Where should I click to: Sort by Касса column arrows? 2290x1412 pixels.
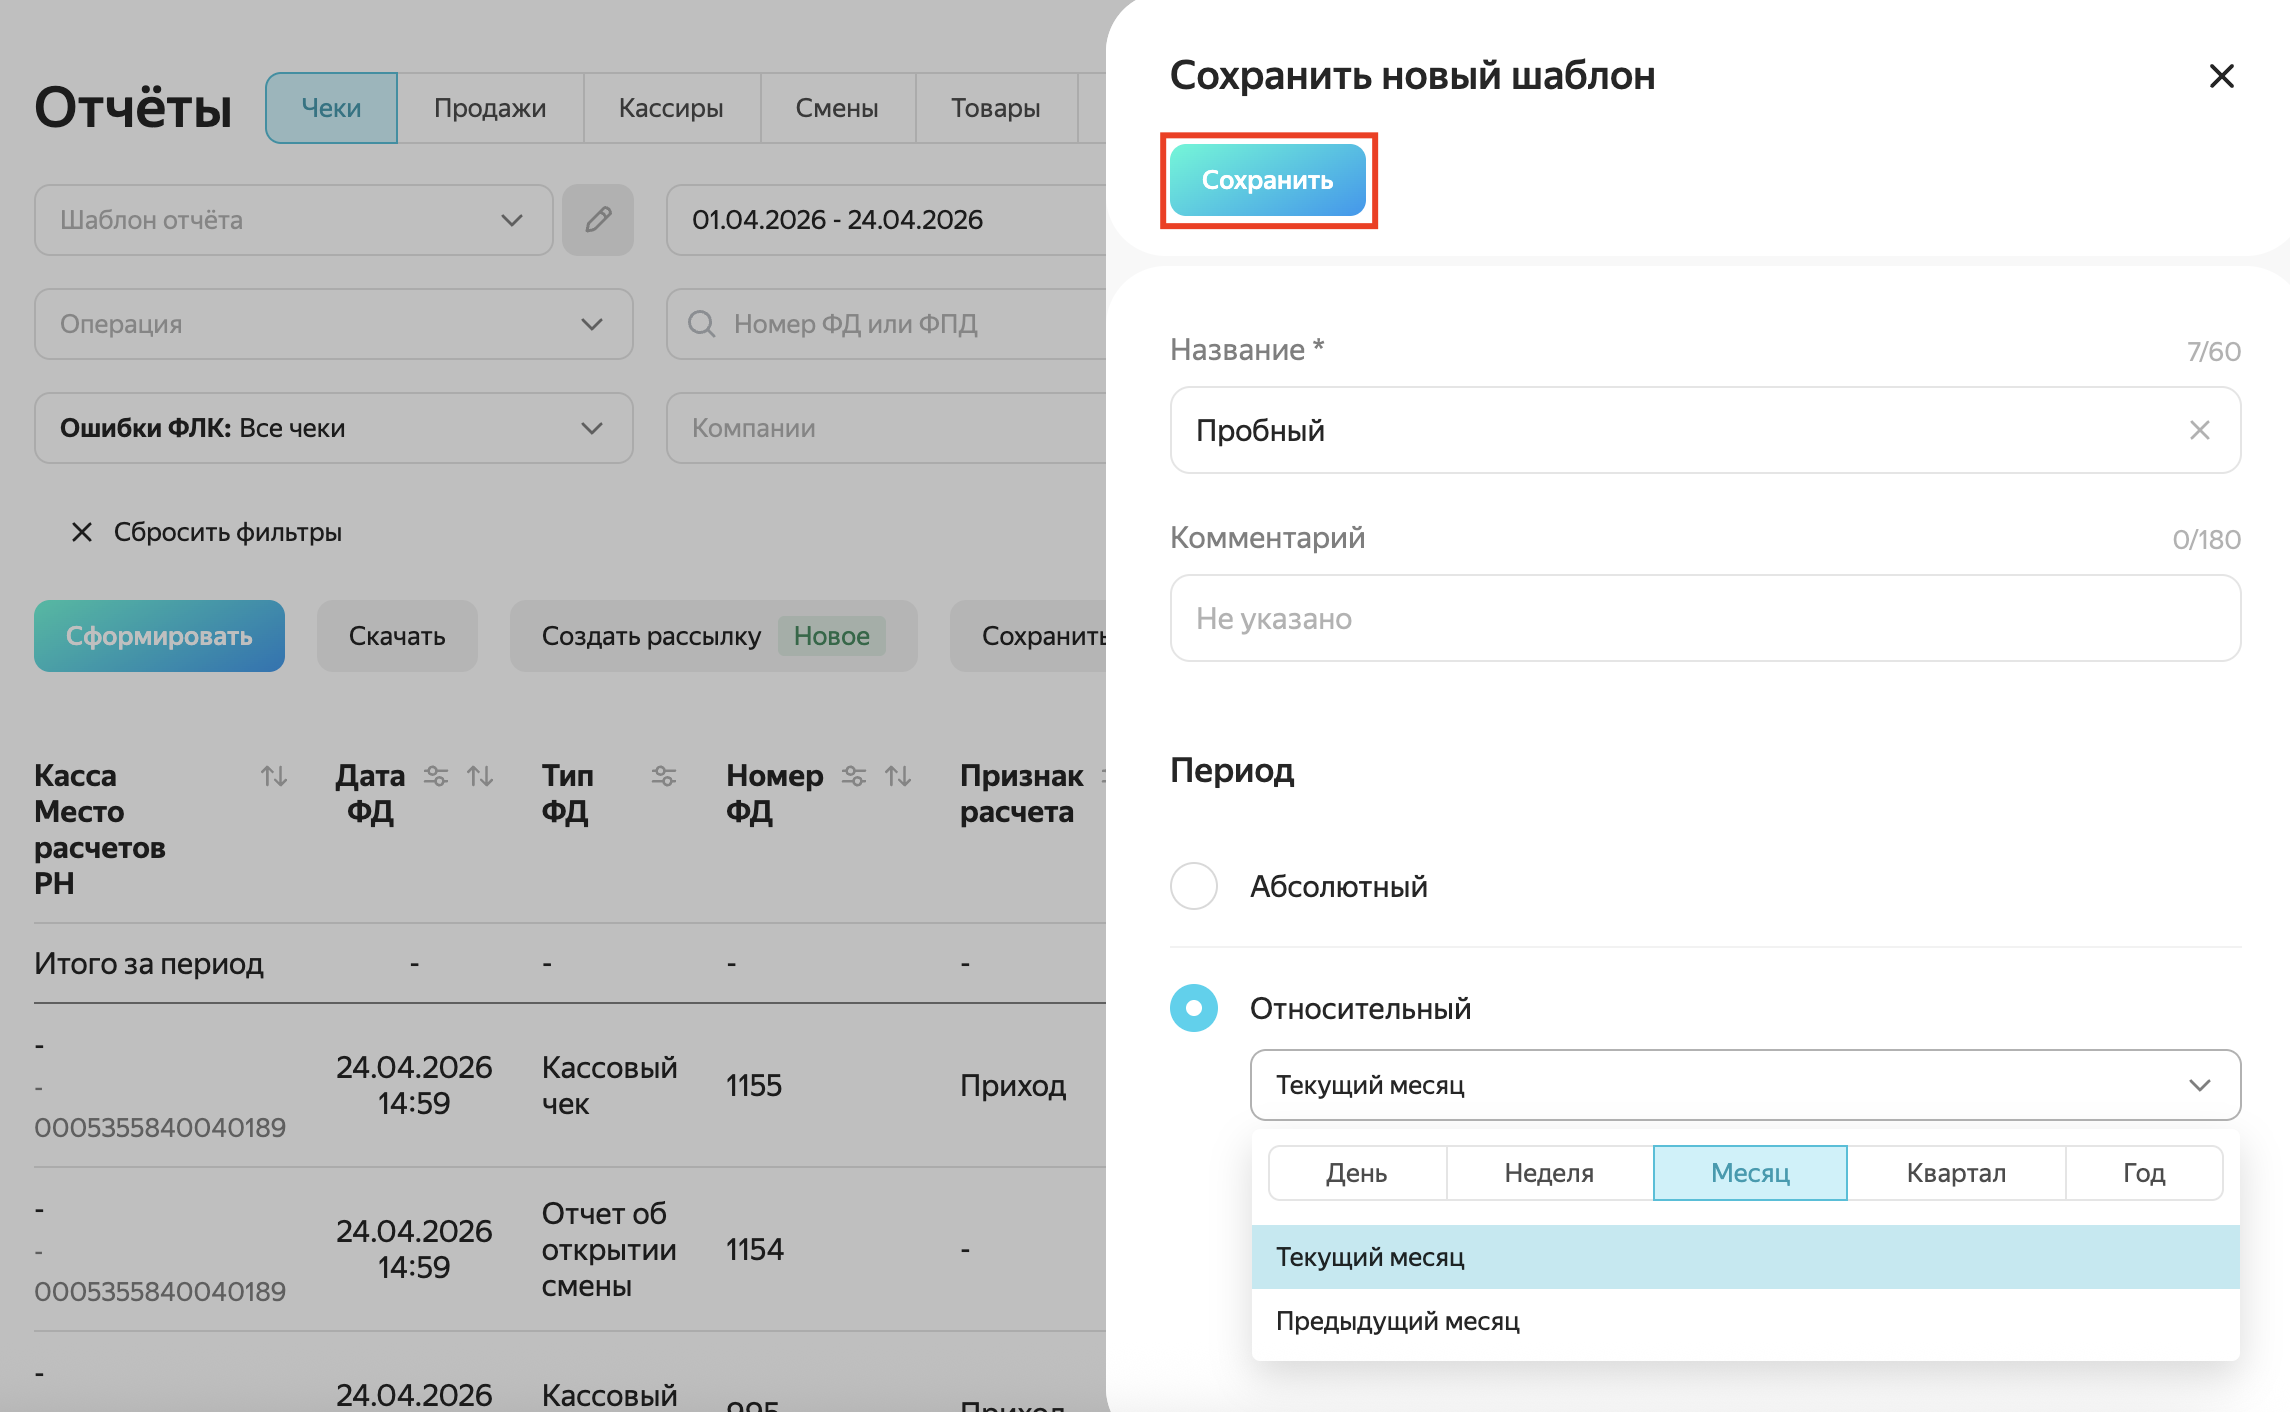click(x=274, y=776)
